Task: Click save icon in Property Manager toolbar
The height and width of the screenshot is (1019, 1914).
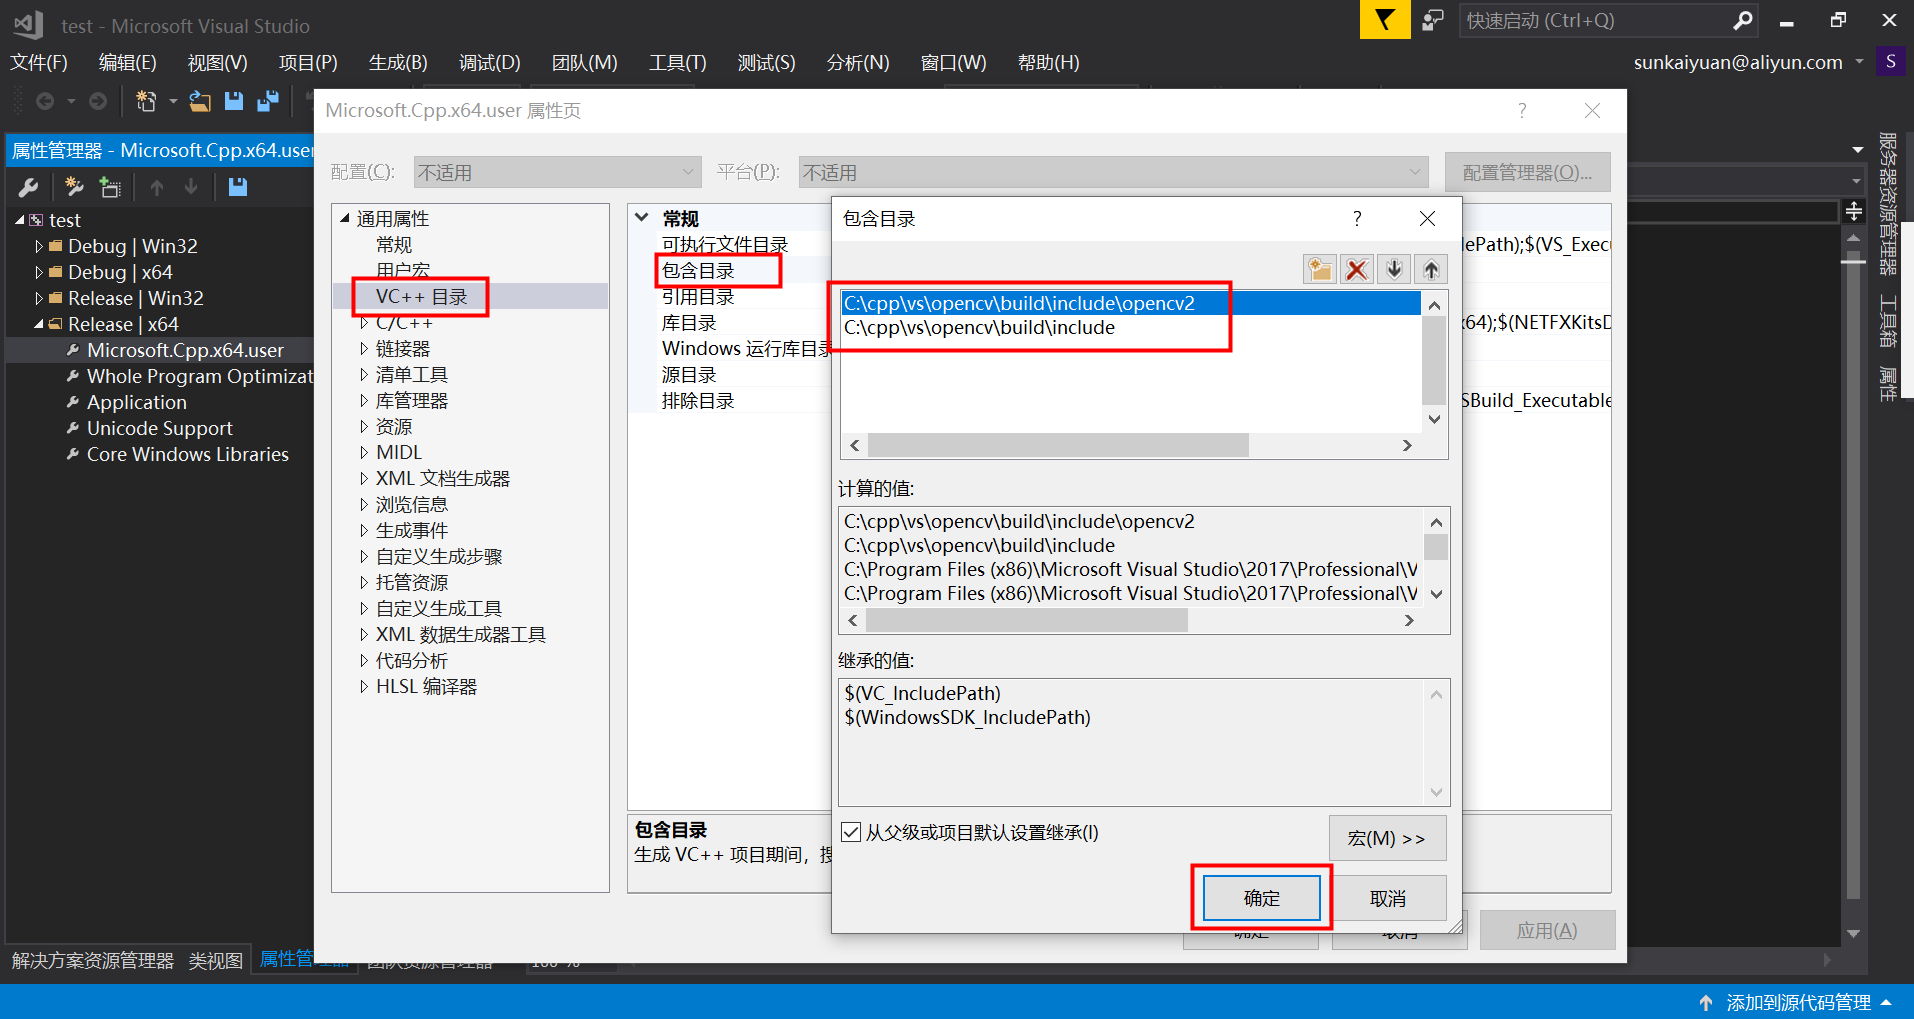Action: [x=238, y=187]
